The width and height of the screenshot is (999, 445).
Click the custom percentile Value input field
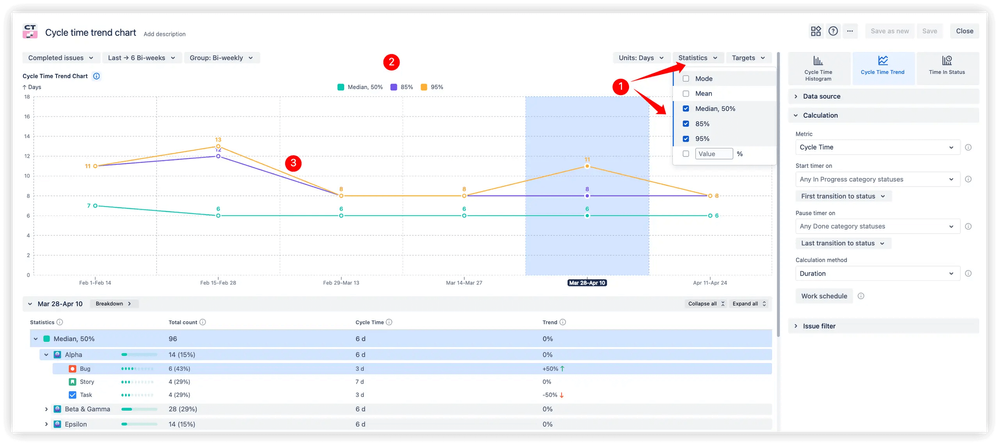pos(714,154)
